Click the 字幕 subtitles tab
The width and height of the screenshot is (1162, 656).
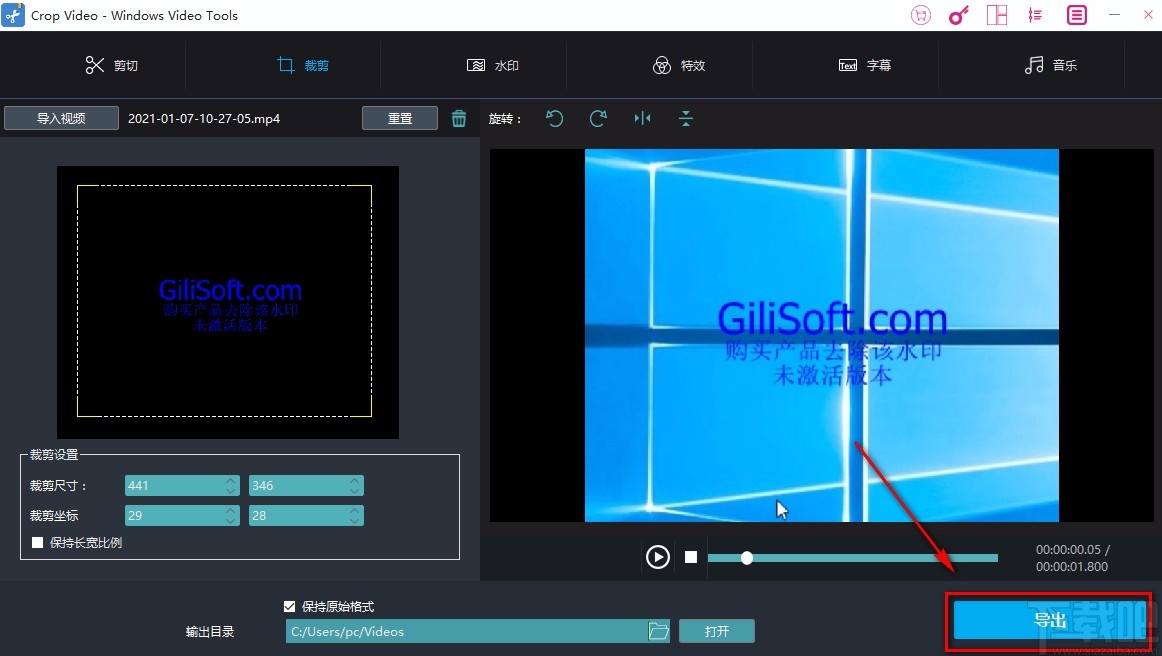(x=866, y=64)
